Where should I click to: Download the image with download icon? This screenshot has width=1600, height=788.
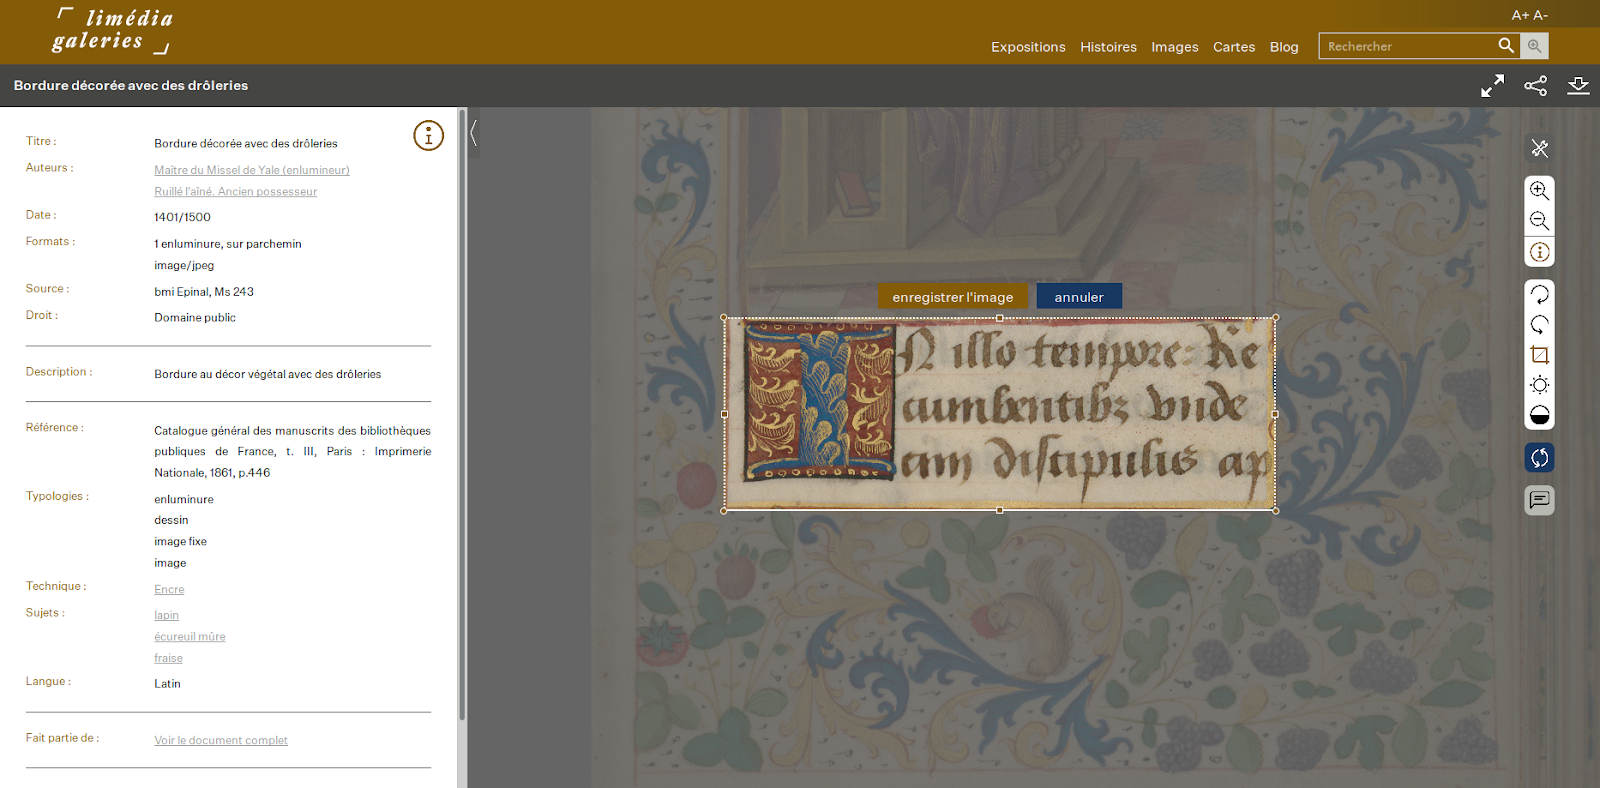click(x=1578, y=86)
